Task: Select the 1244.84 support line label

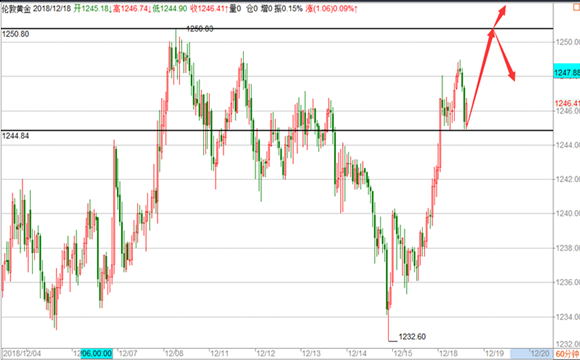Action: 16,136
